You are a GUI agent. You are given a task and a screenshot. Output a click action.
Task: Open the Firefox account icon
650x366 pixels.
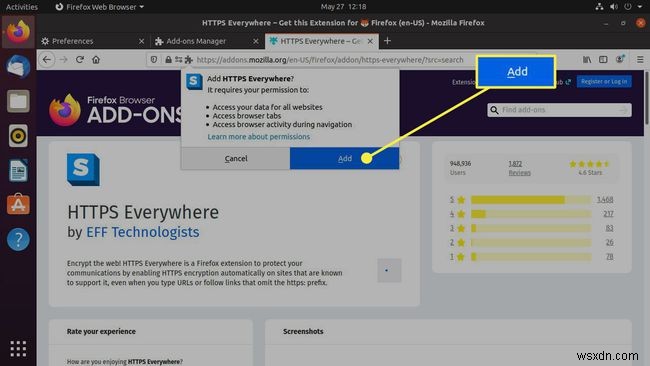point(620,59)
